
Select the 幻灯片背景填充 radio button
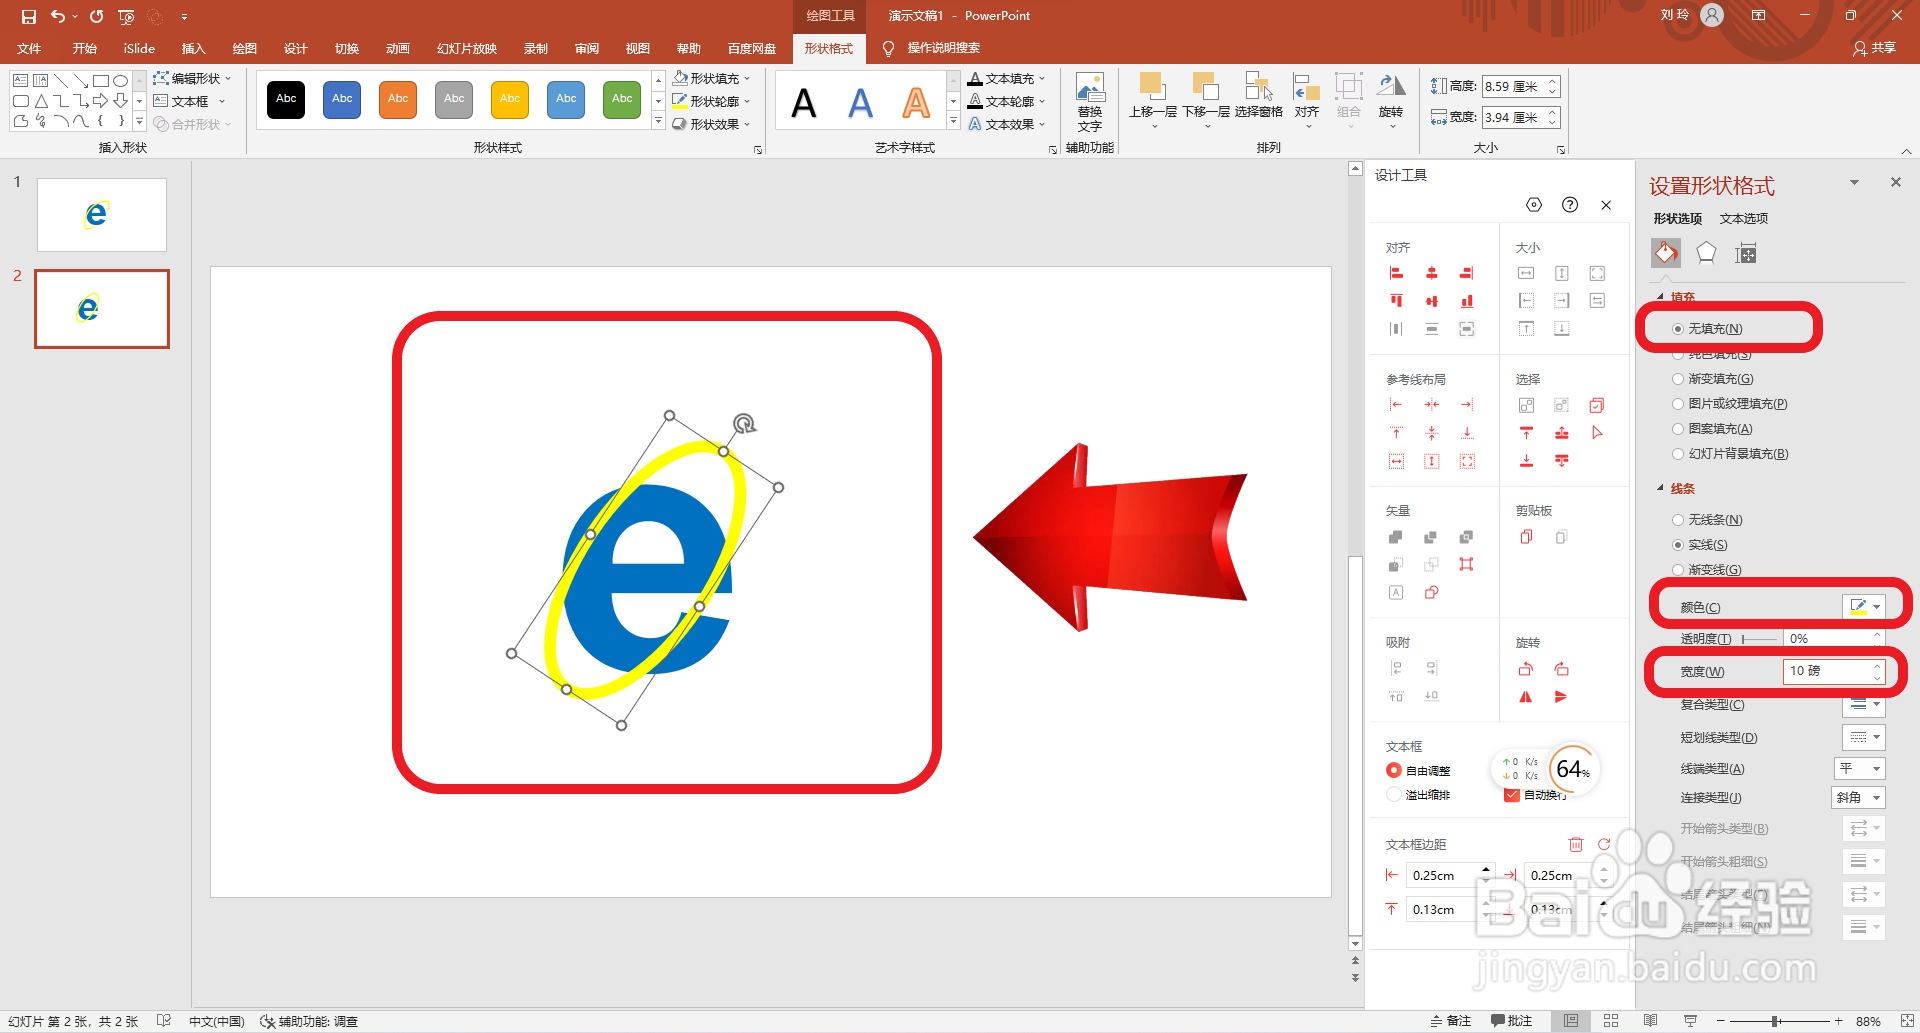coord(1678,454)
